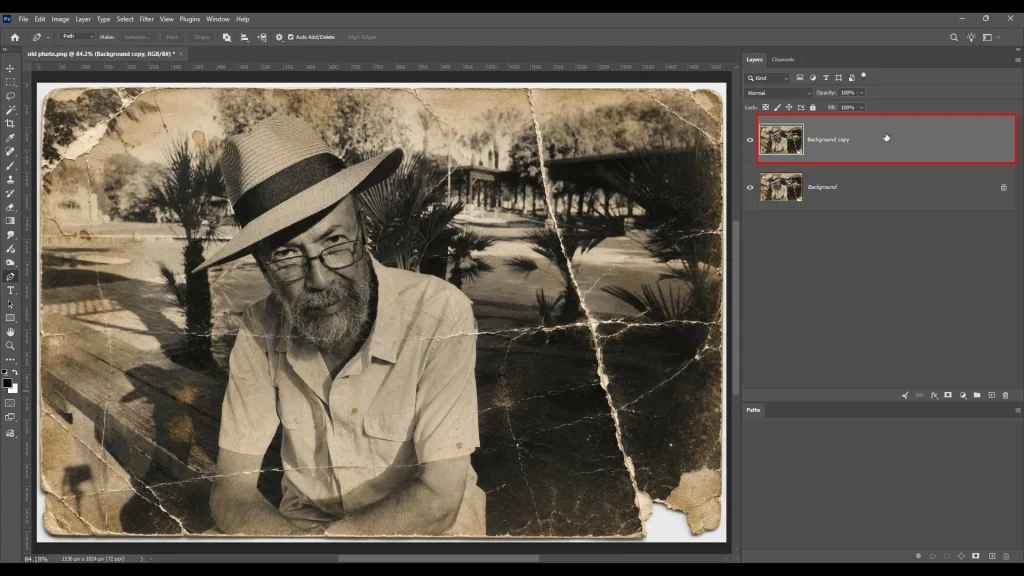1024x576 pixels.
Task: Select the Pen tool in the toolbox
Action: point(10,277)
